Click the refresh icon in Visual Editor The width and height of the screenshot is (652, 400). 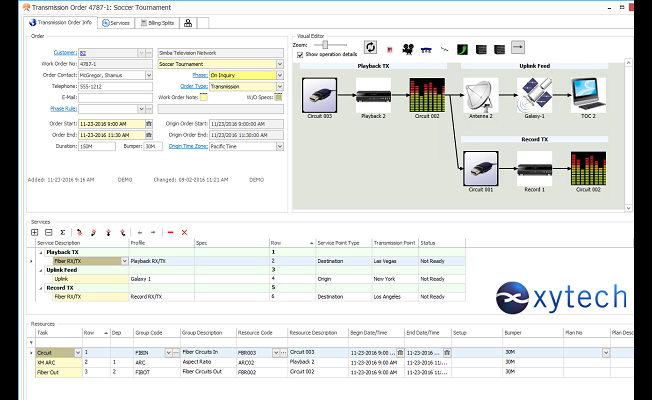point(370,47)
